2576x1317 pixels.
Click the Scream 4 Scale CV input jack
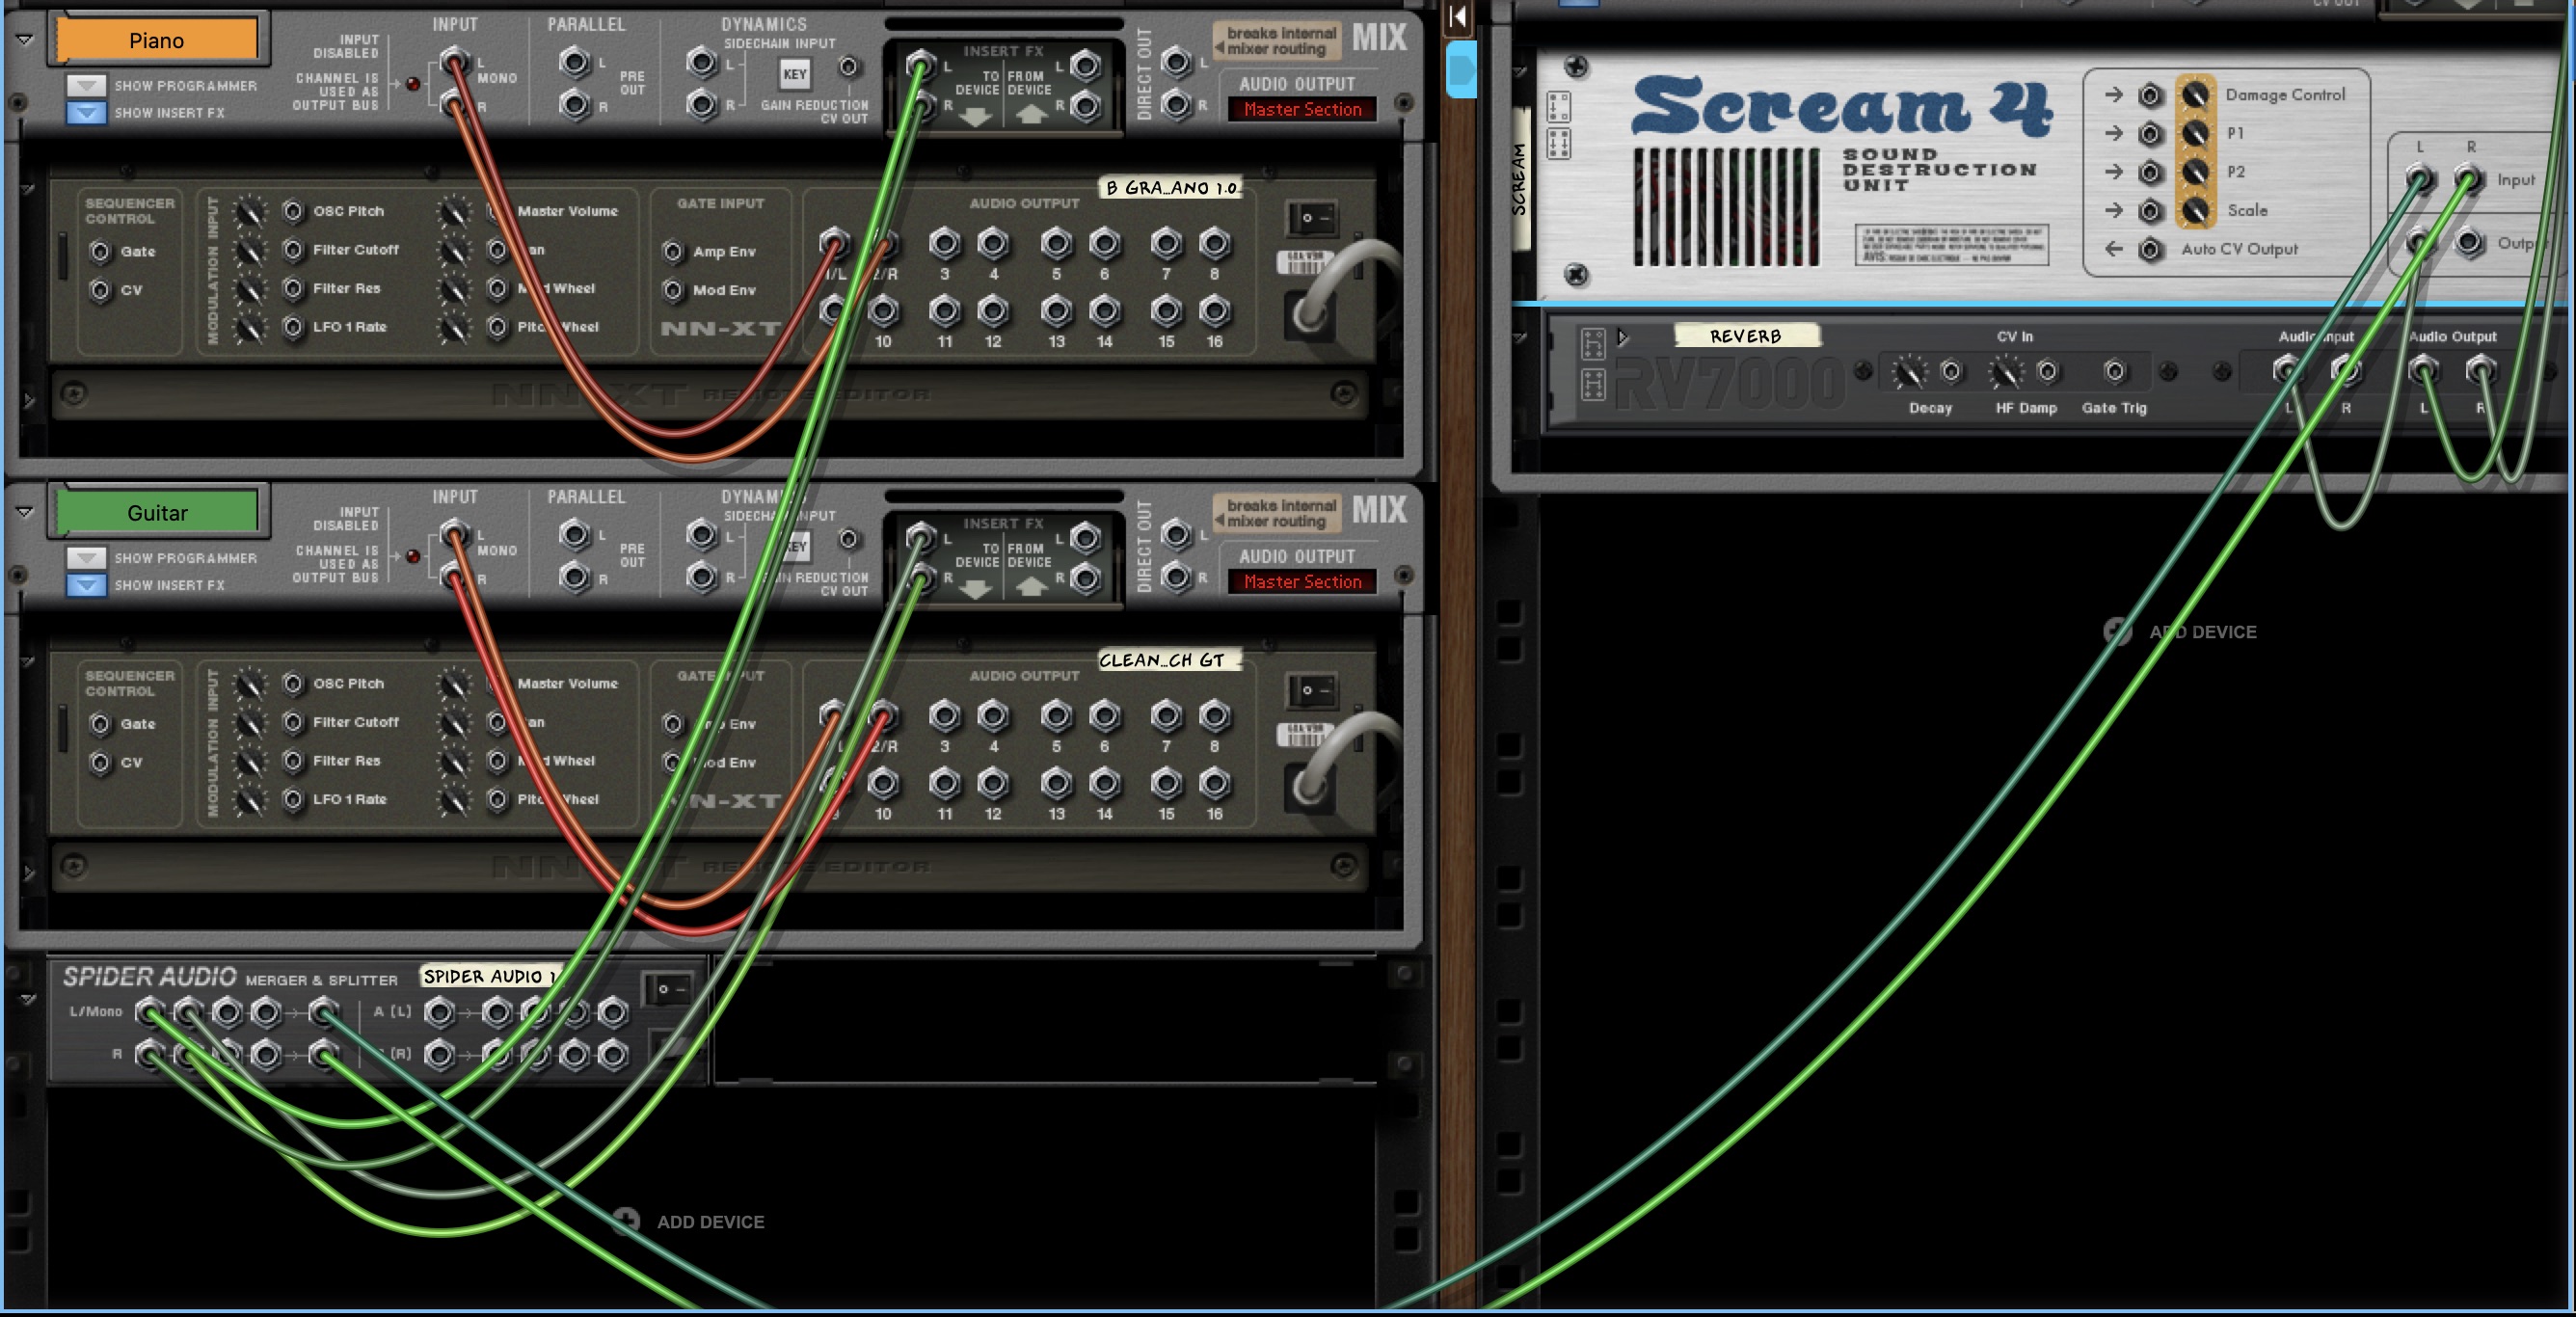[x=2150, y=211]
